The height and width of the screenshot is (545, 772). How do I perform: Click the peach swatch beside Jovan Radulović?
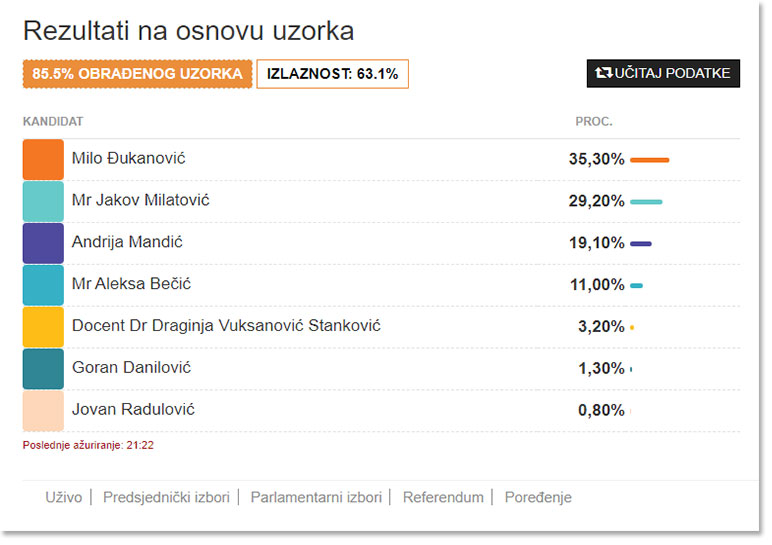43,411
